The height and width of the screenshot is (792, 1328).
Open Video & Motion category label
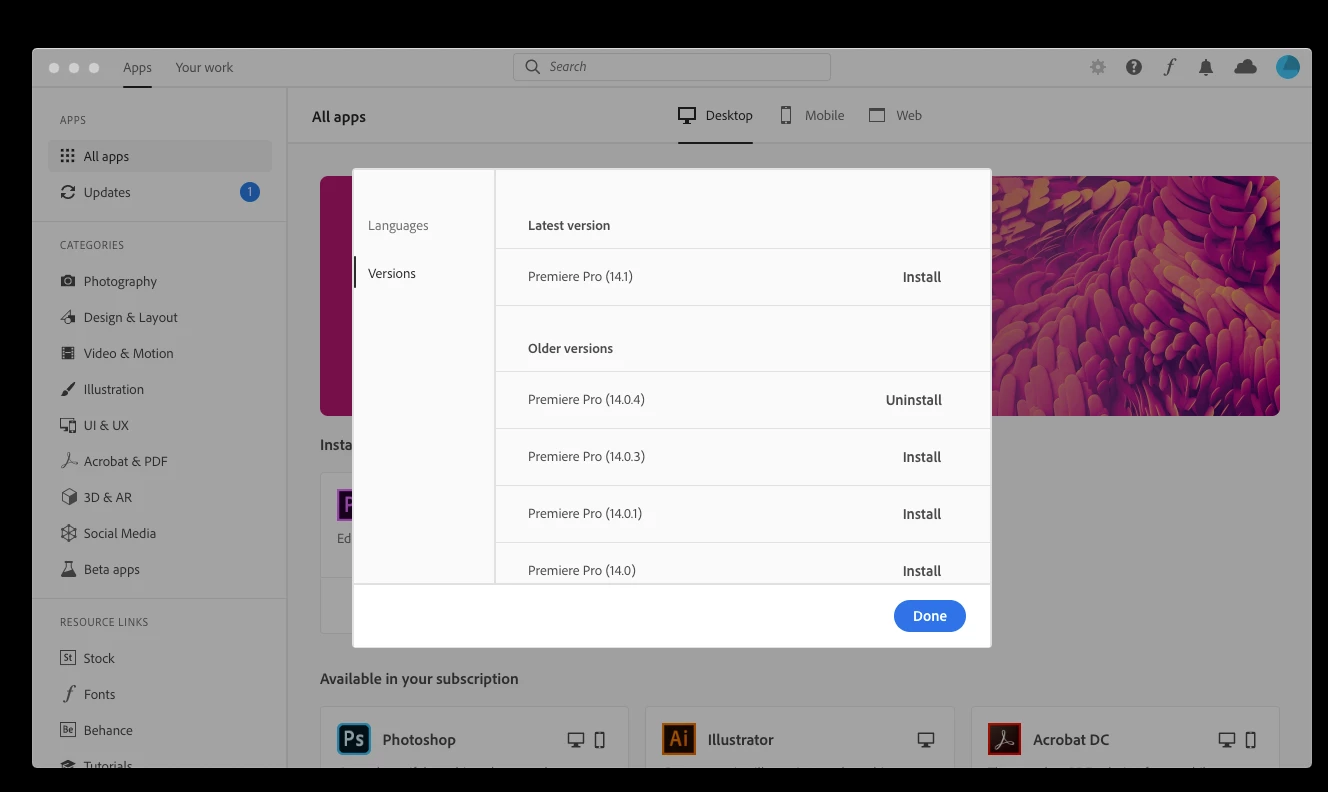point(129,353)
